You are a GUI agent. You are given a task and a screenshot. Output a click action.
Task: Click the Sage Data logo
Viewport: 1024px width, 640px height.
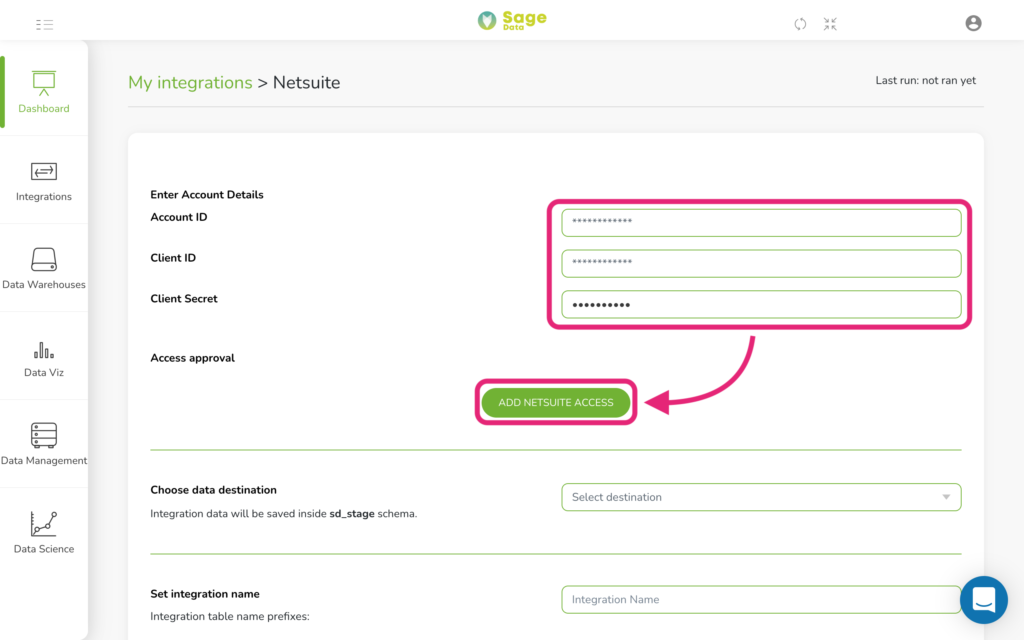click(x=512, y=20)
